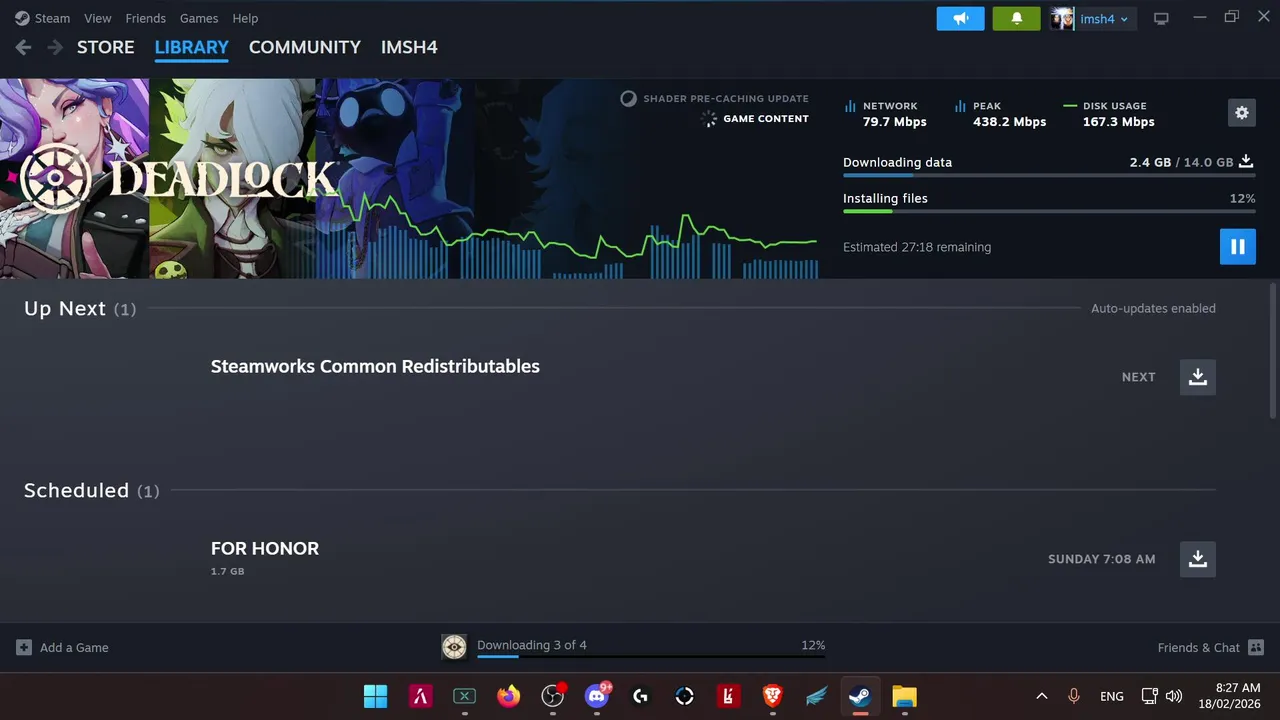Open the Help menu

click(x=245, y=18)
